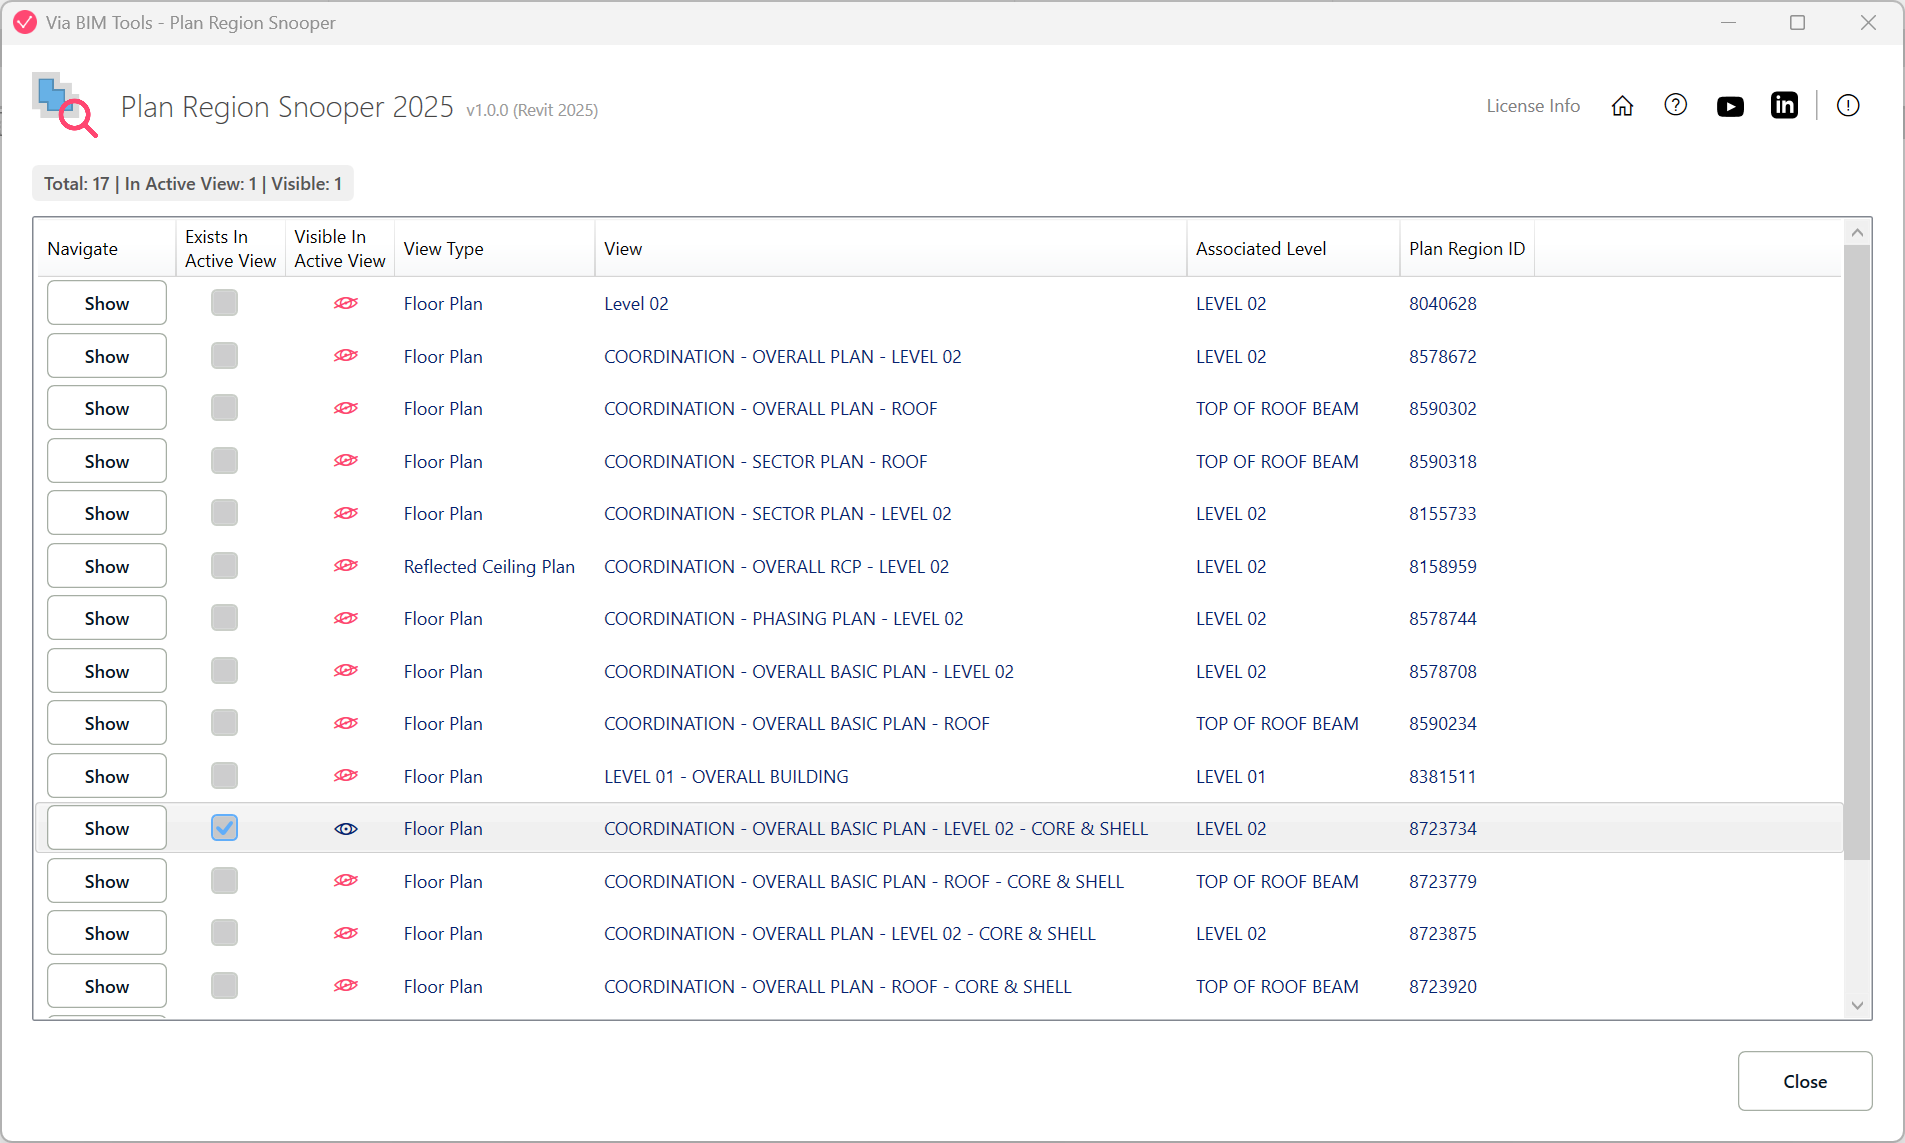The width and height of the screenshot is (1905, 1143).
Task: Click hidden-eye icon for ID 8590302 row
Action: tap(346, 408)
